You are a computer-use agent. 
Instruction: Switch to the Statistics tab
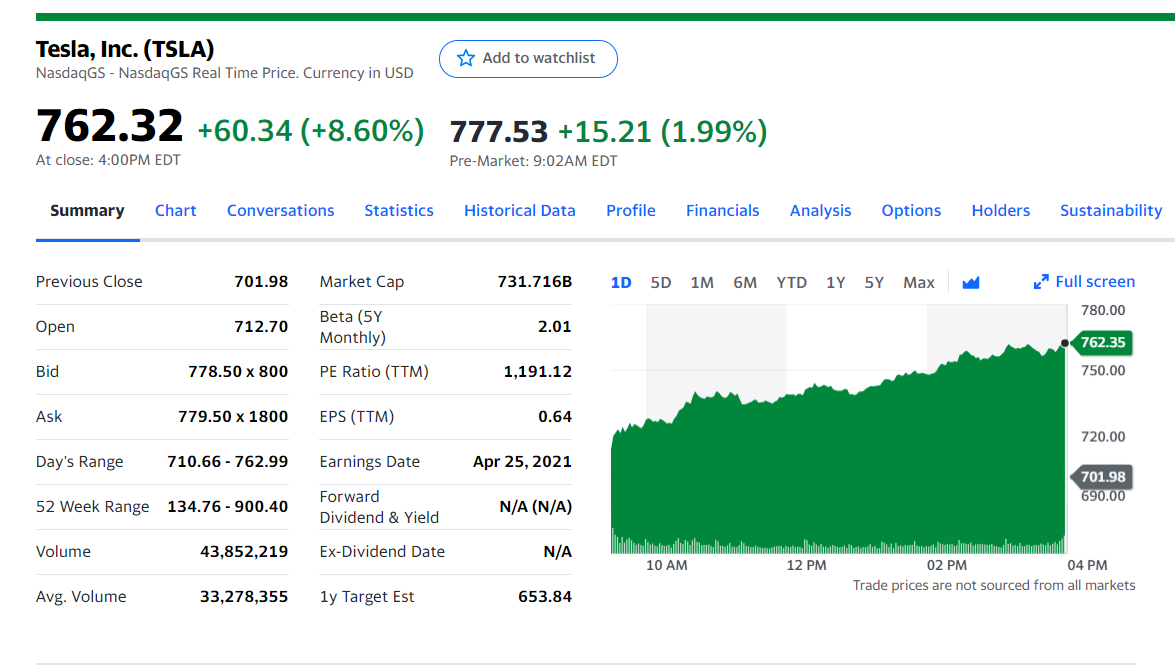point(399,211)
